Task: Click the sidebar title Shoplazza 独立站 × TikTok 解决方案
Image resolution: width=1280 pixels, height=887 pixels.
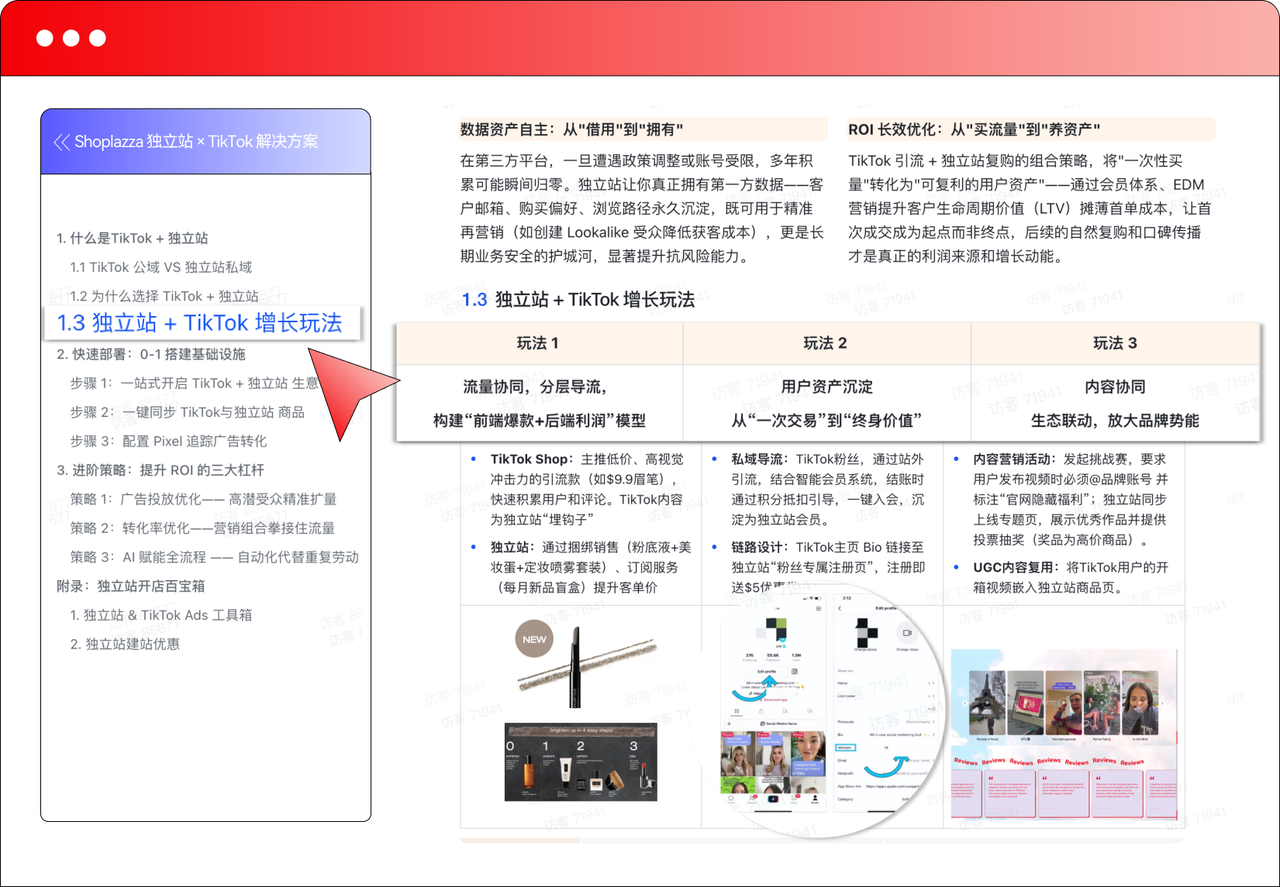Action: tap(197, 142)
